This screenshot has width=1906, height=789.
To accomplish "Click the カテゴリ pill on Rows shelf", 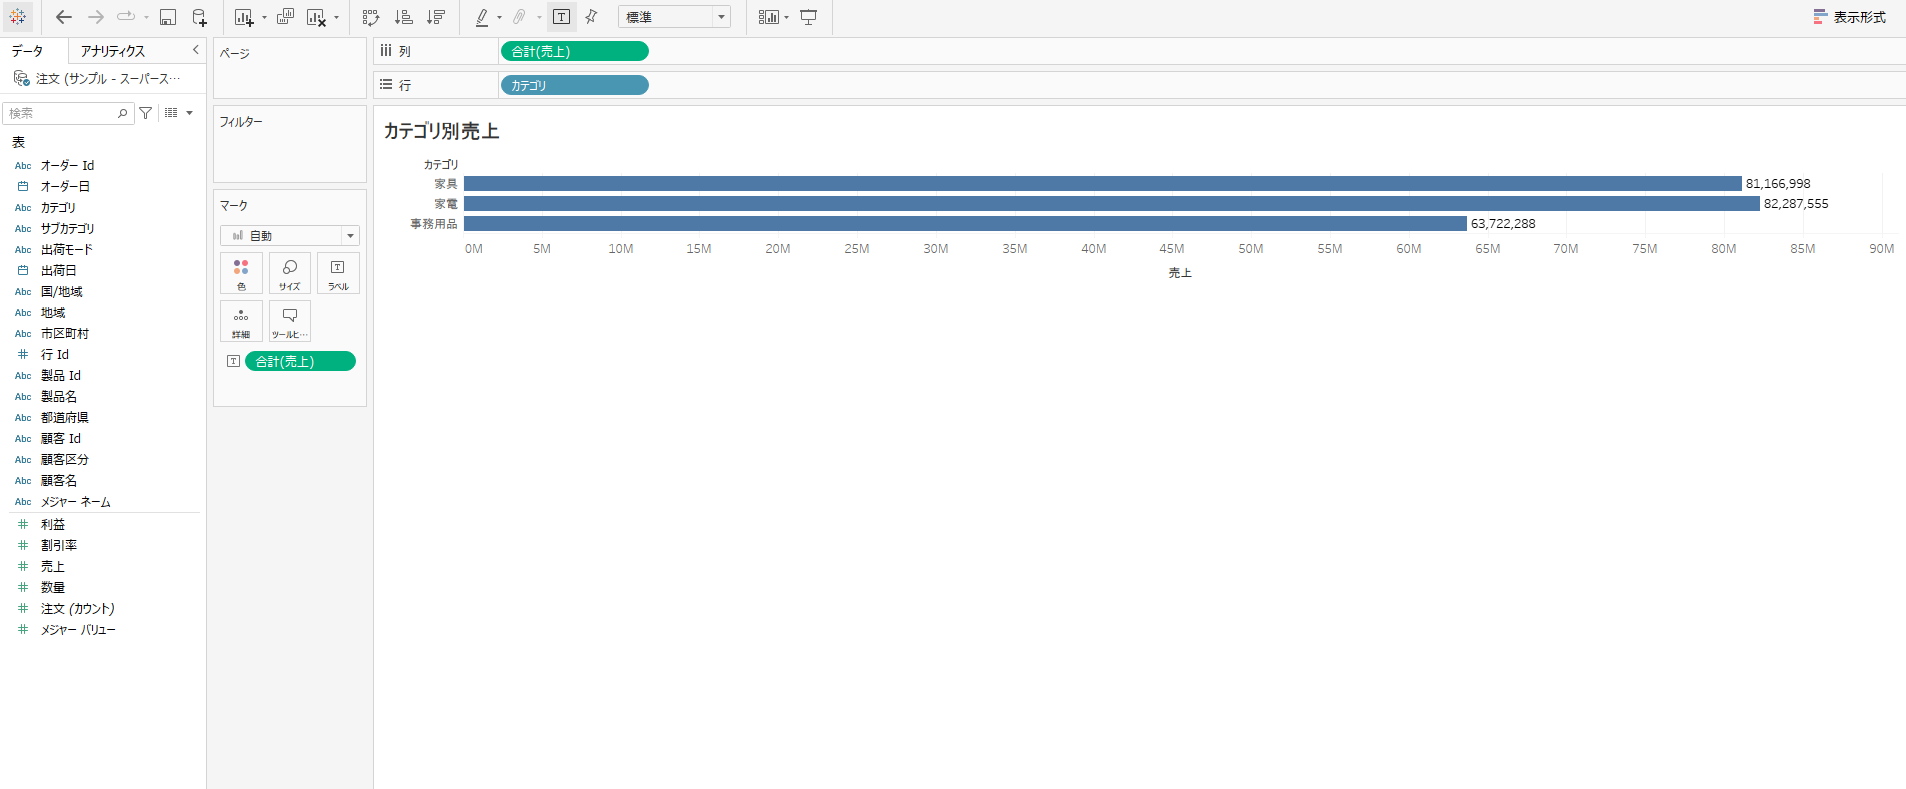I will pos(574,85).
